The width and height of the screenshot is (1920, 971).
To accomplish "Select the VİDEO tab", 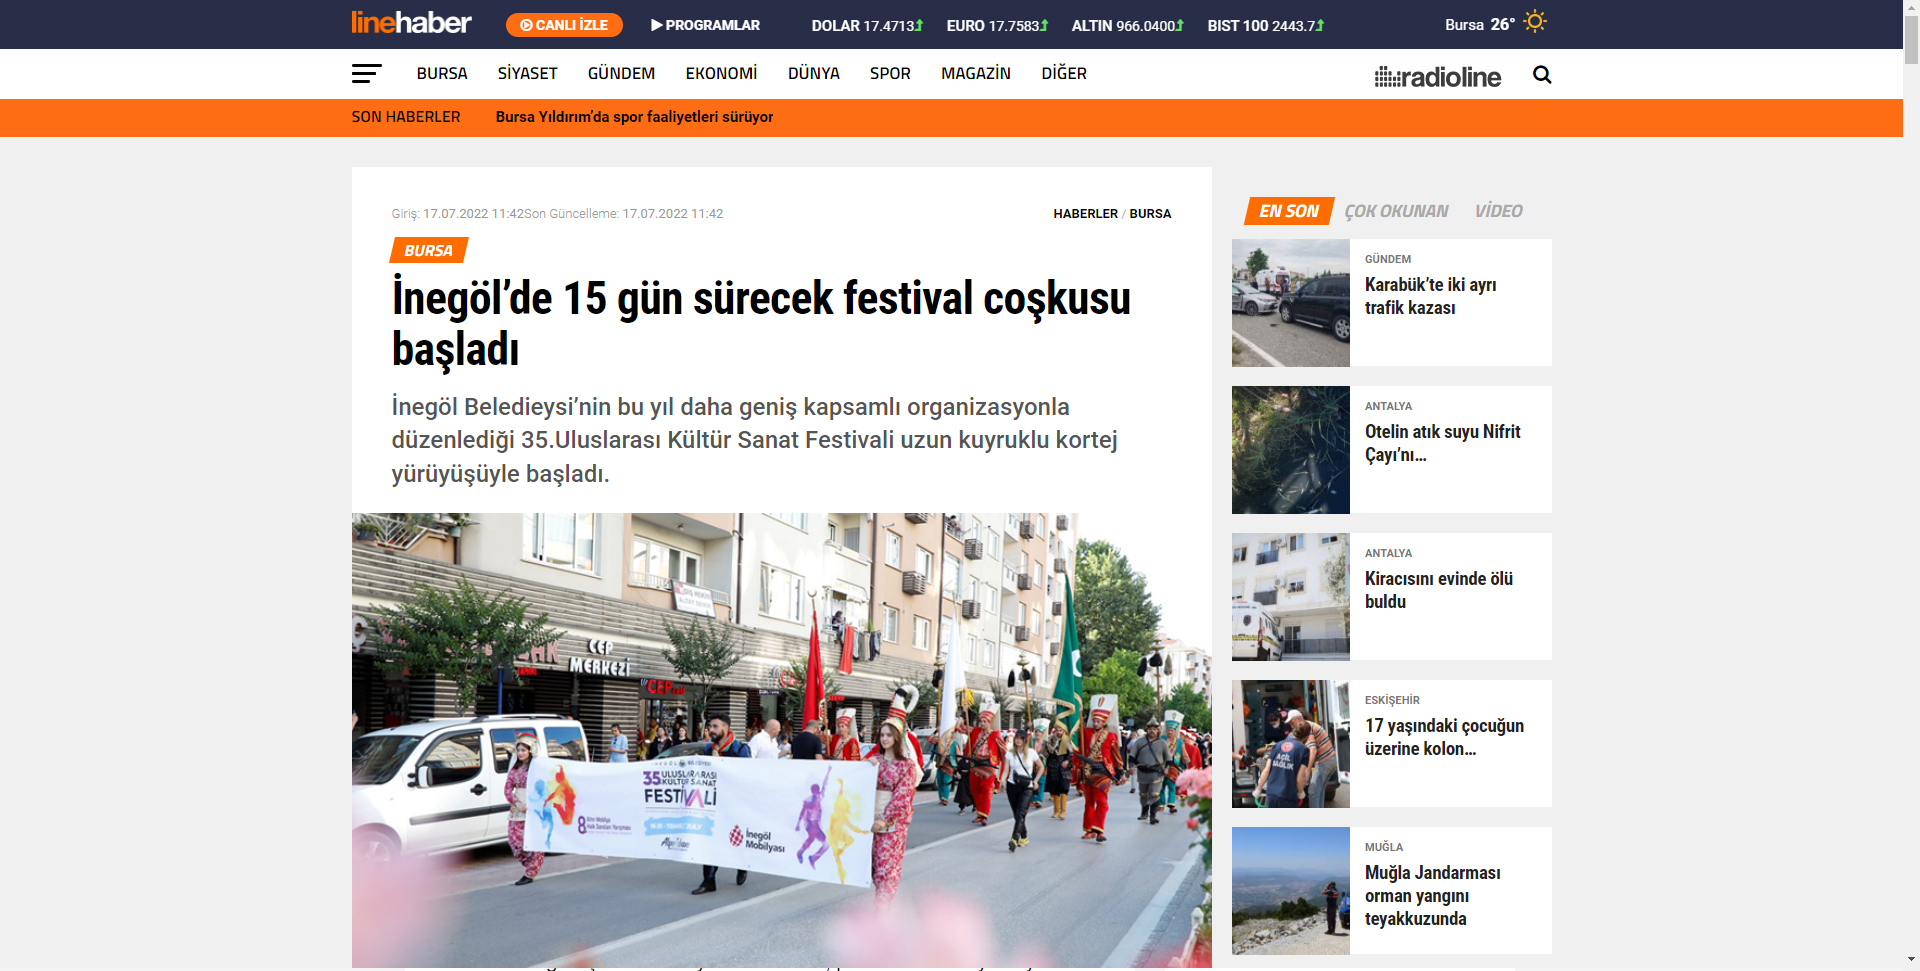I will [x=1498, y=211].
